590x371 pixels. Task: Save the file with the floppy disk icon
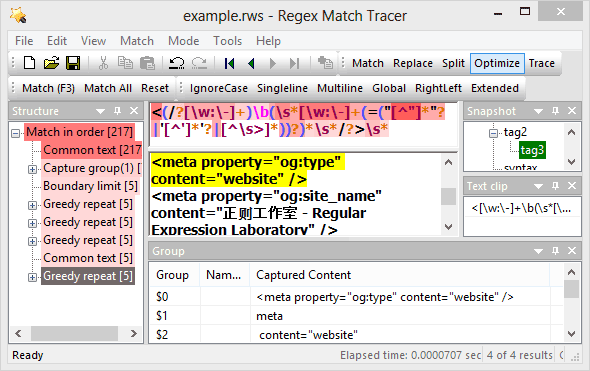point(73,63)
